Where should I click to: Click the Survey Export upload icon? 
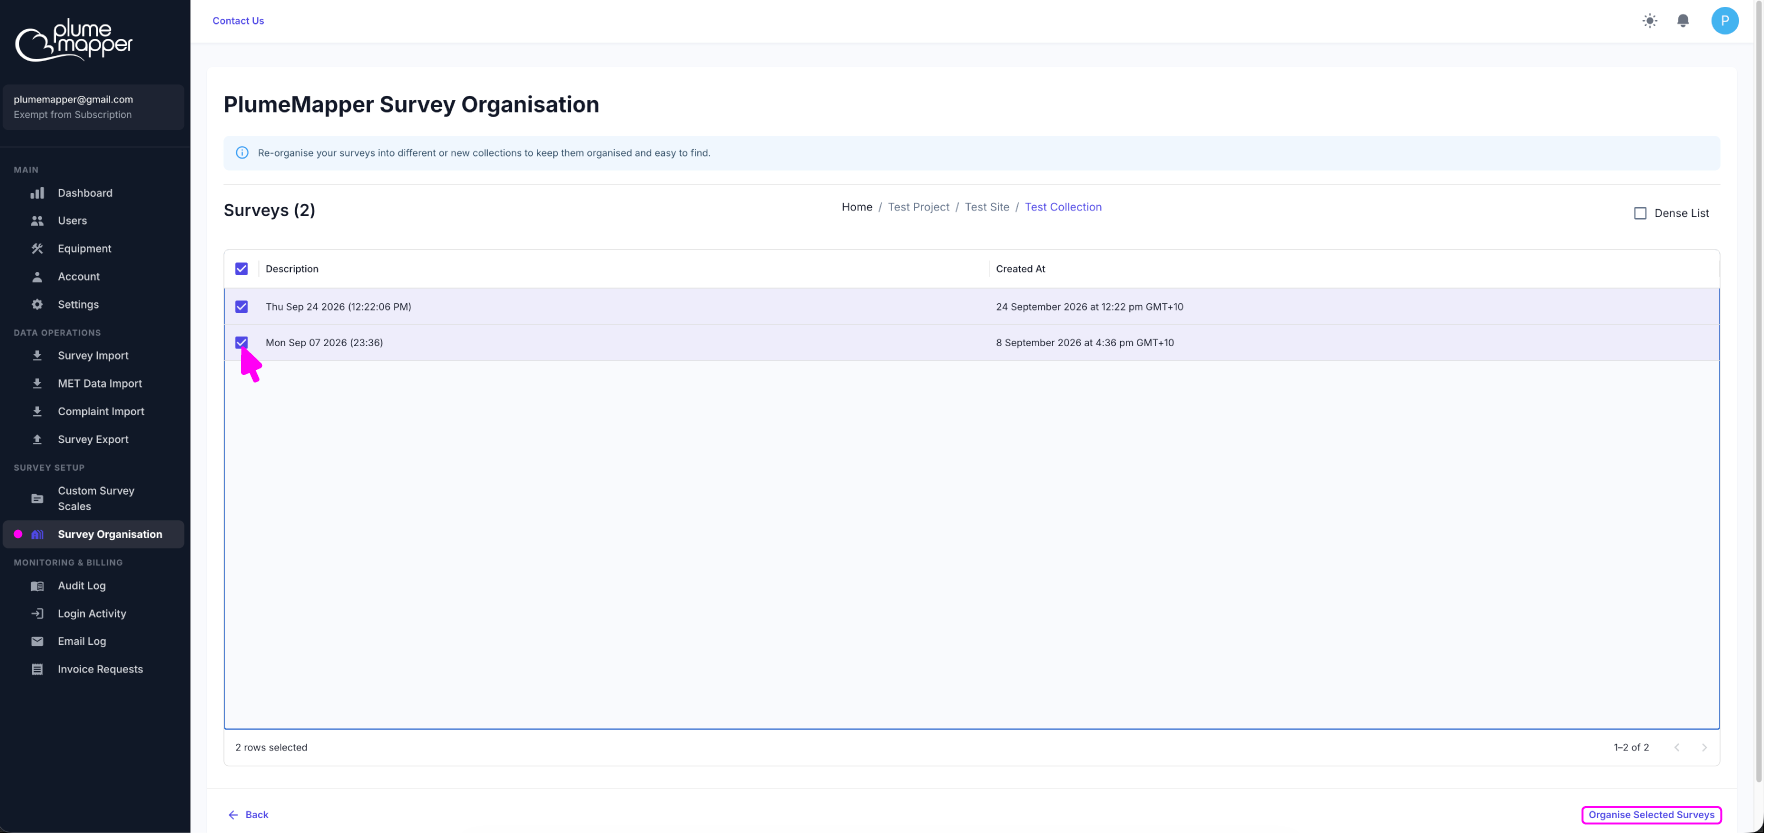[37, 440]
